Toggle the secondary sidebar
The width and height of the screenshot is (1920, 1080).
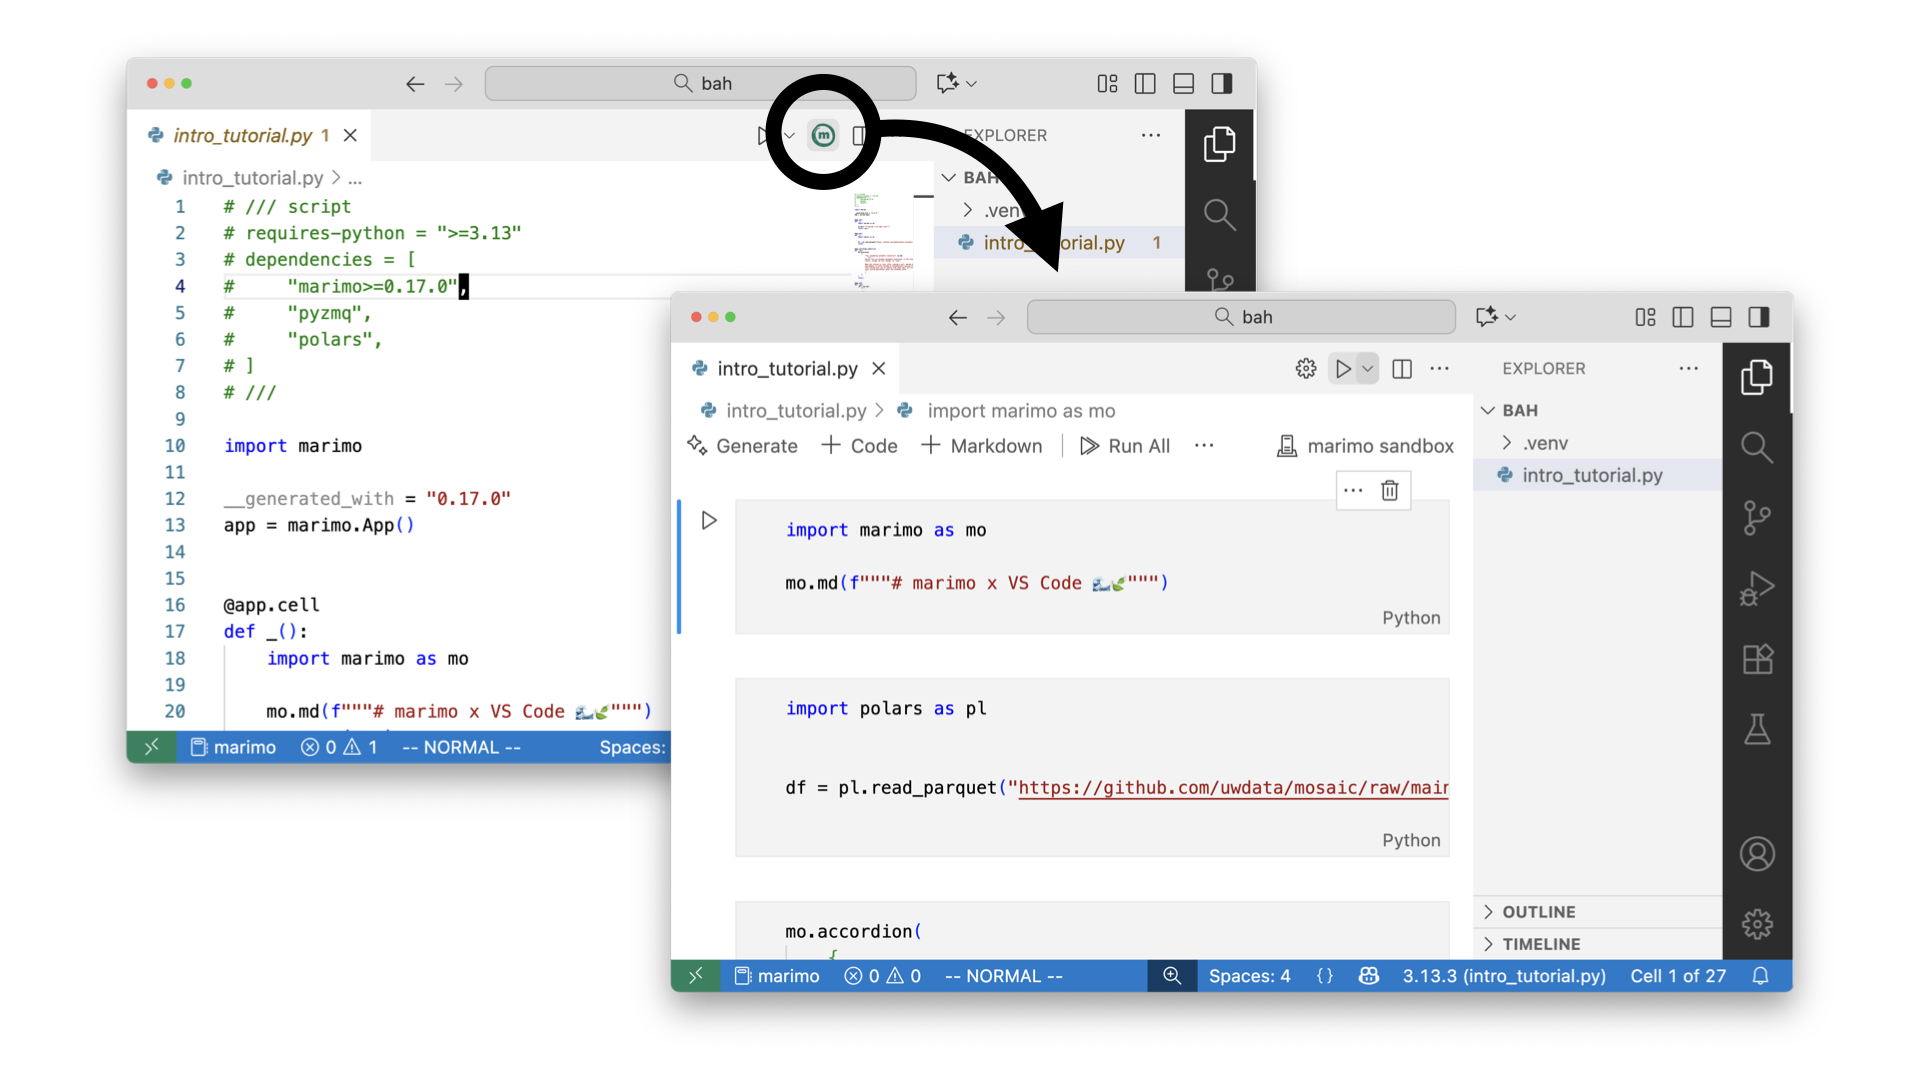(1760, 317)
